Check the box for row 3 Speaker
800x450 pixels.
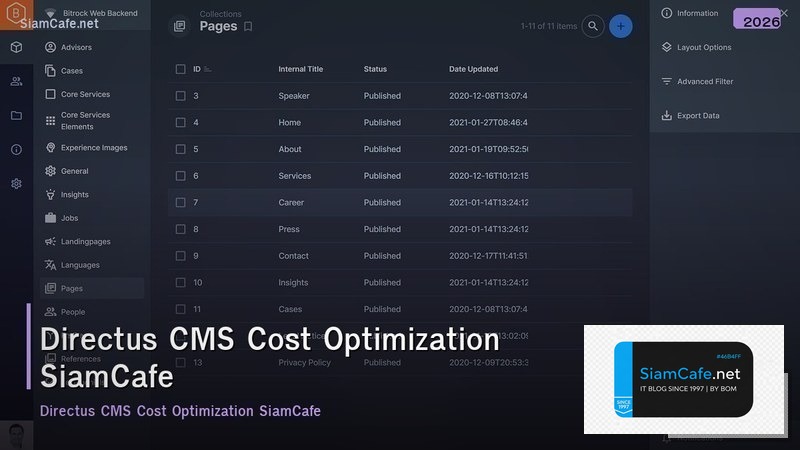181,96
